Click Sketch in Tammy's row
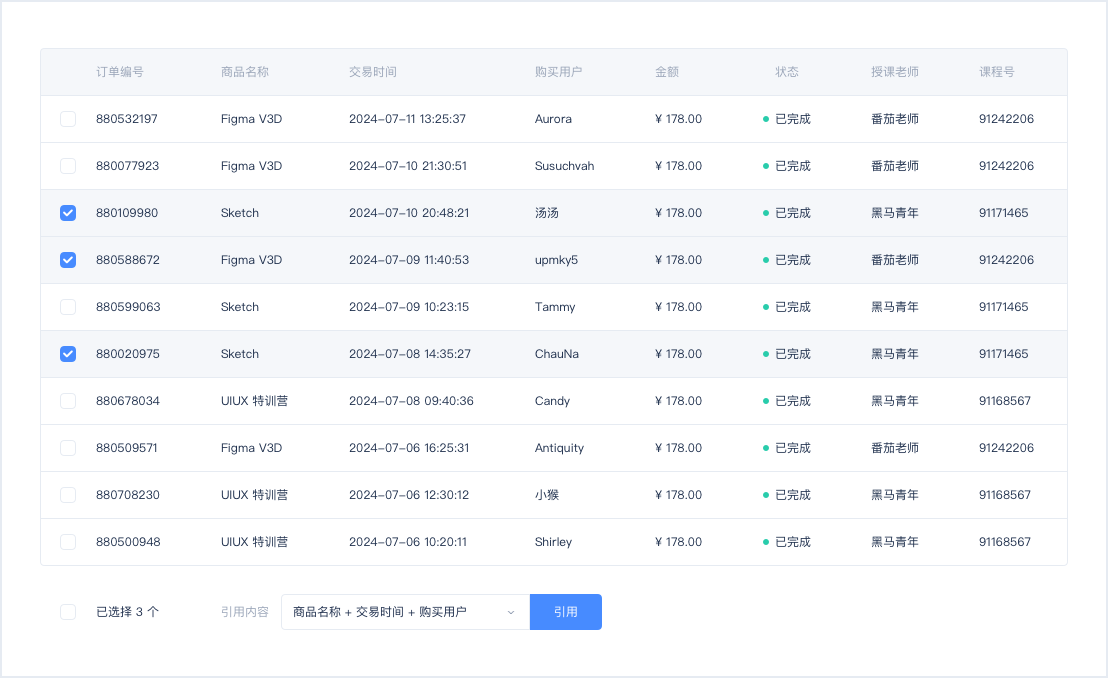The image size is (1108, 678). 240,307
